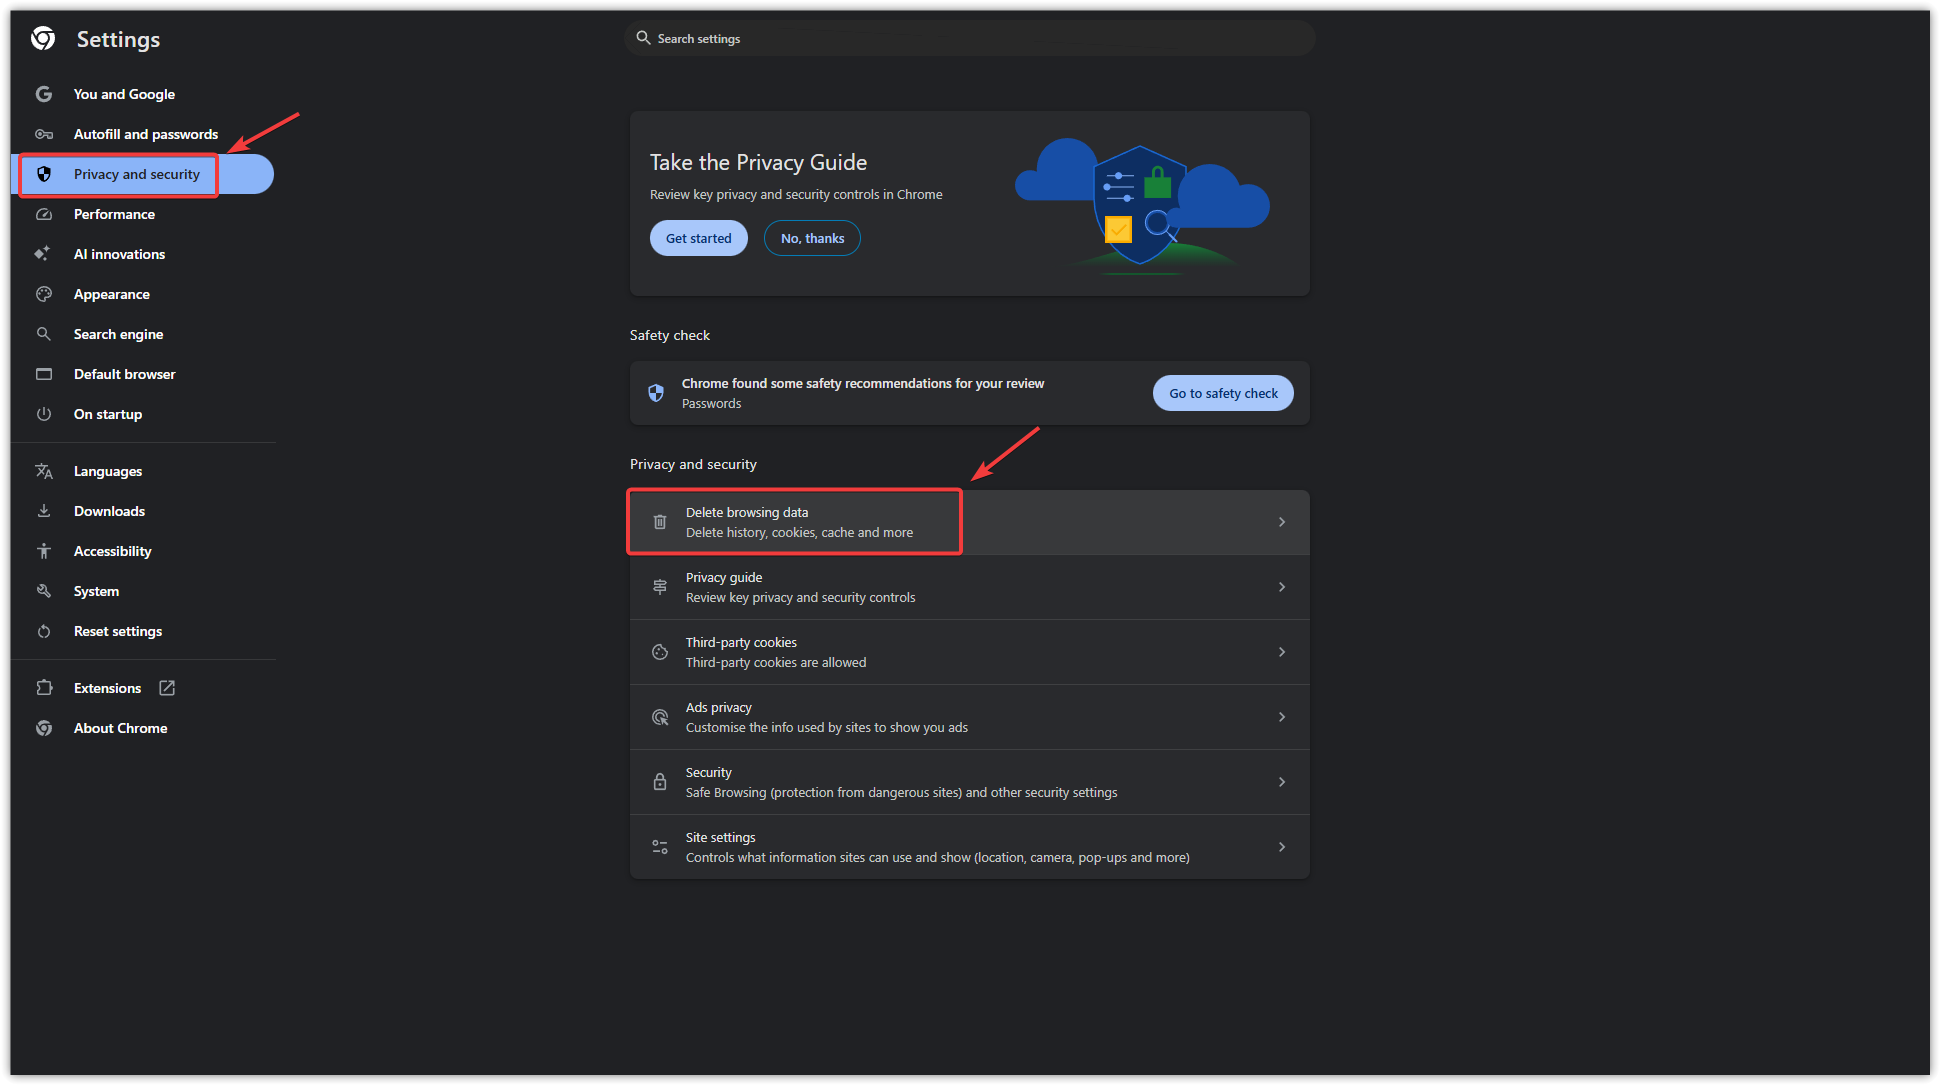Select Search engine in sidebar

click(x=118, y=334)
